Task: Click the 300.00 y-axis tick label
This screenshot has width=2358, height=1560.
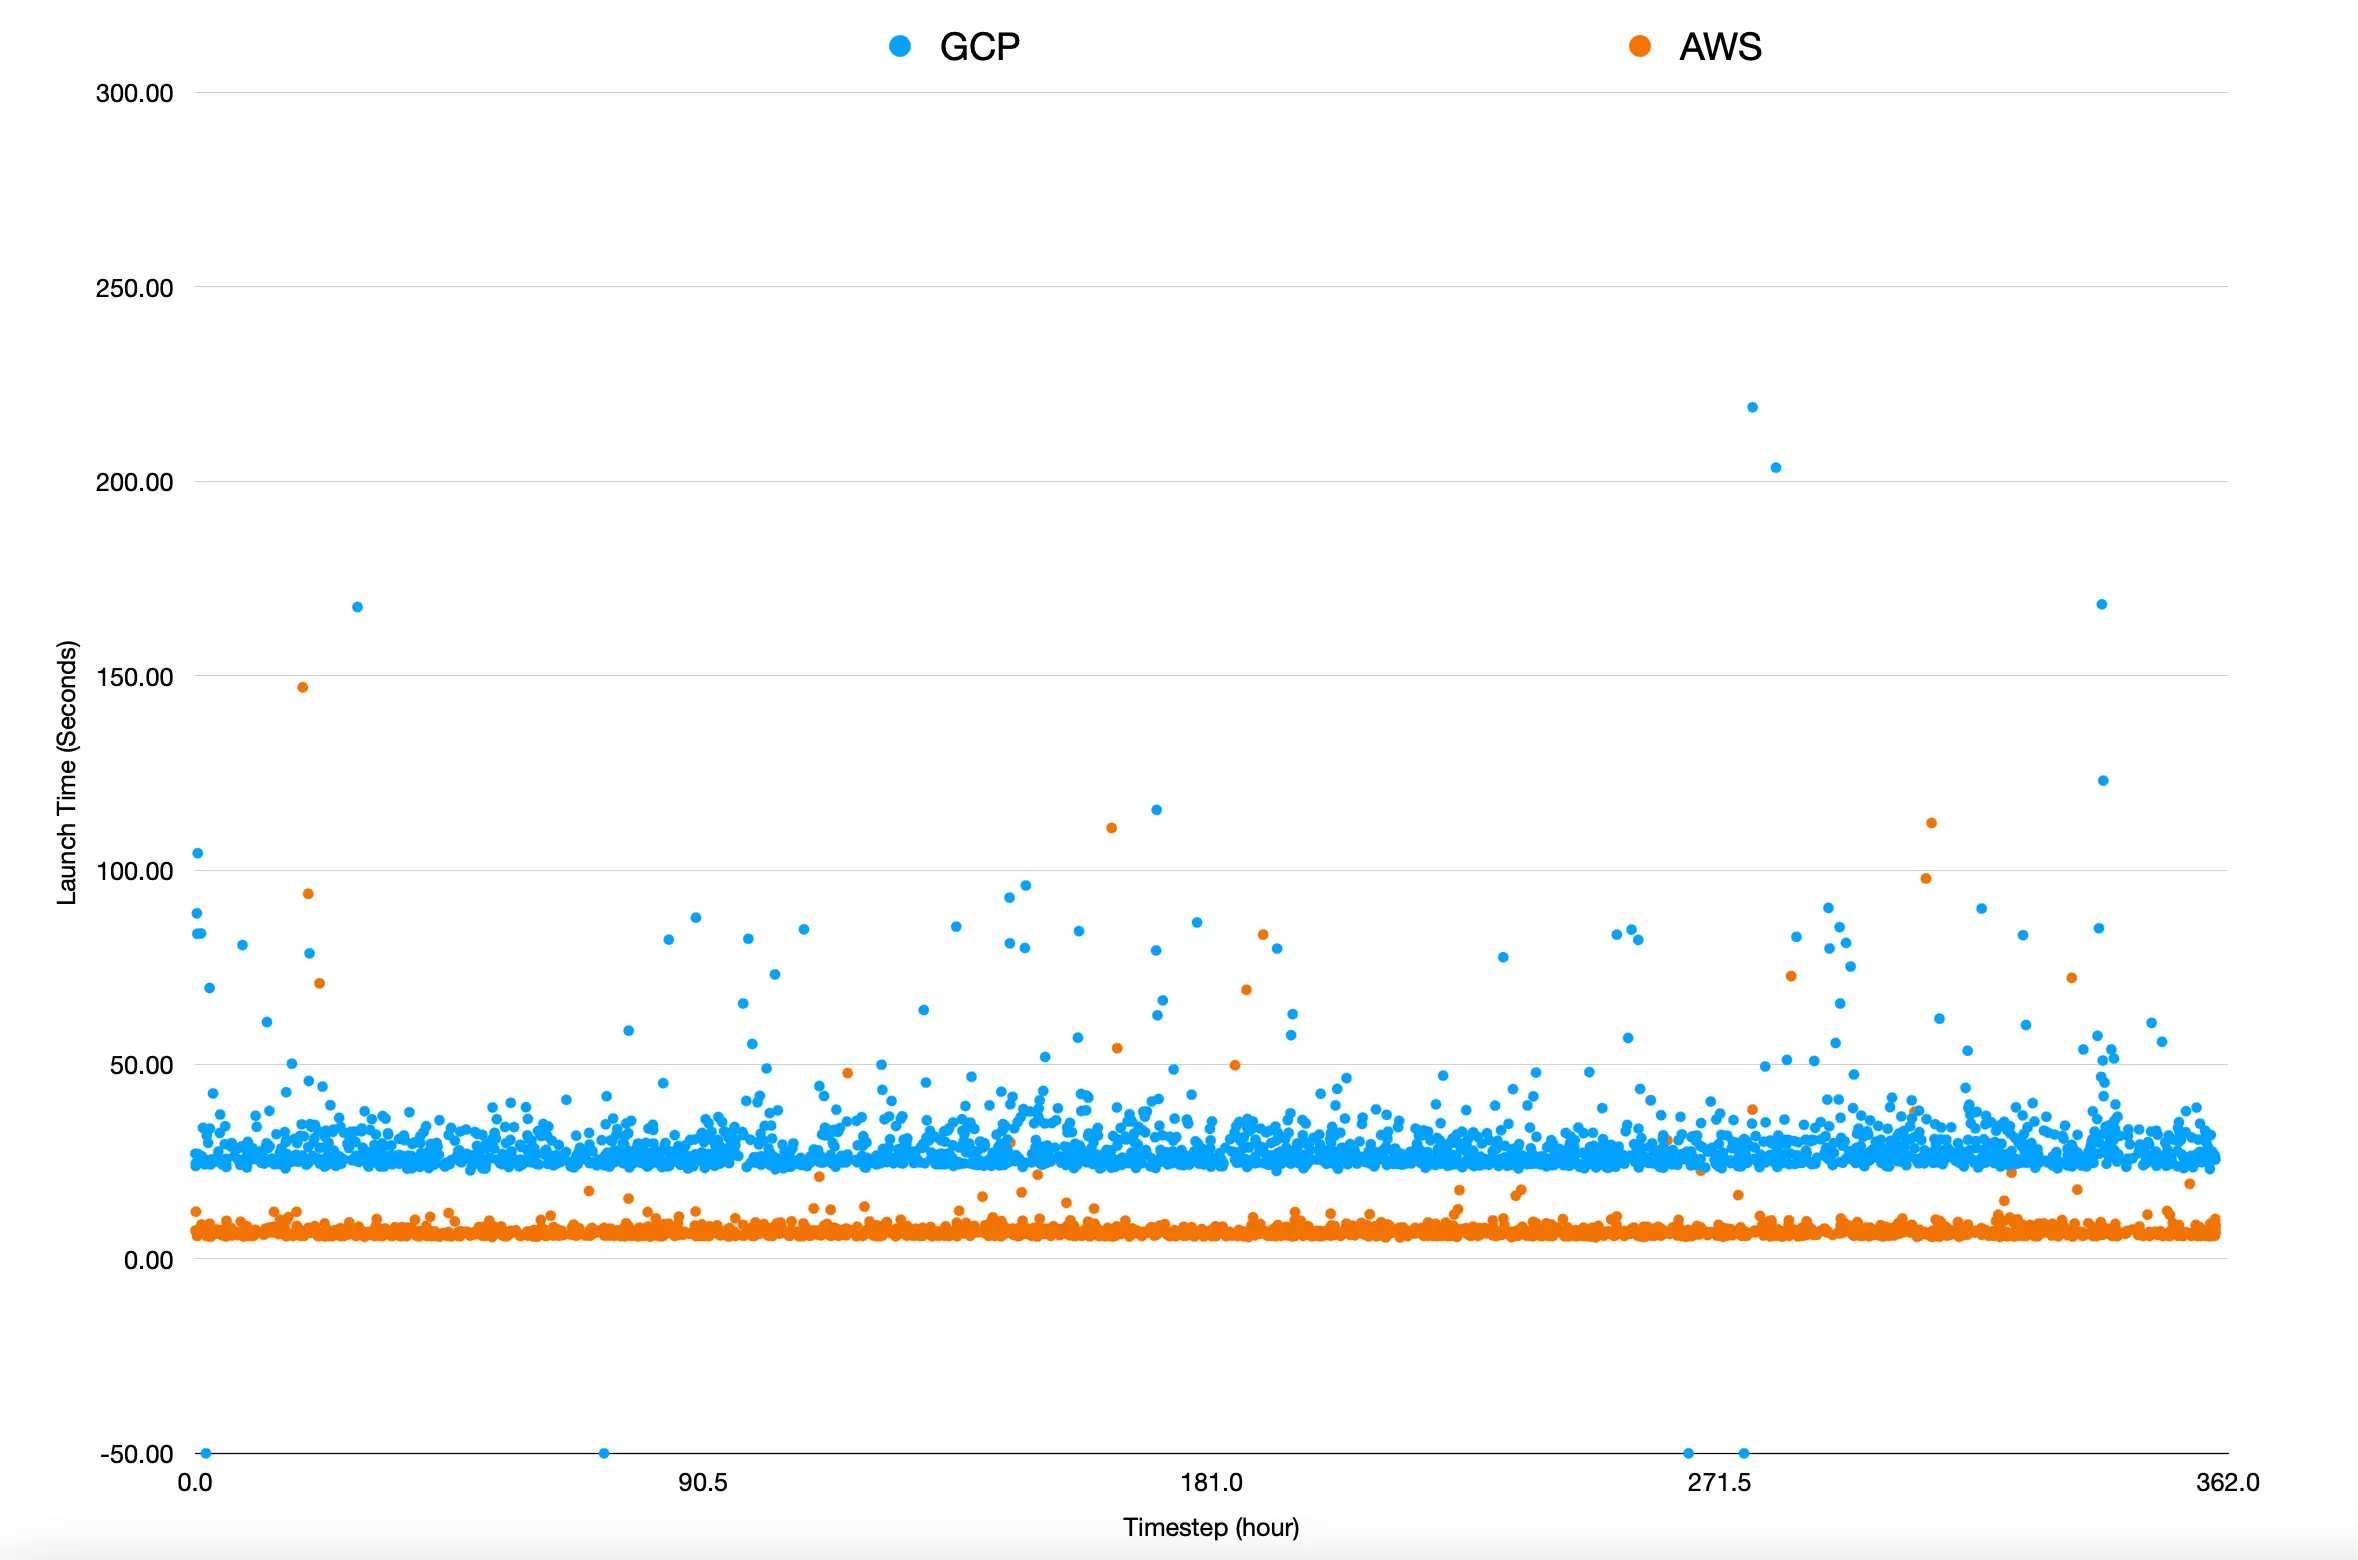Action: [134, 93]
